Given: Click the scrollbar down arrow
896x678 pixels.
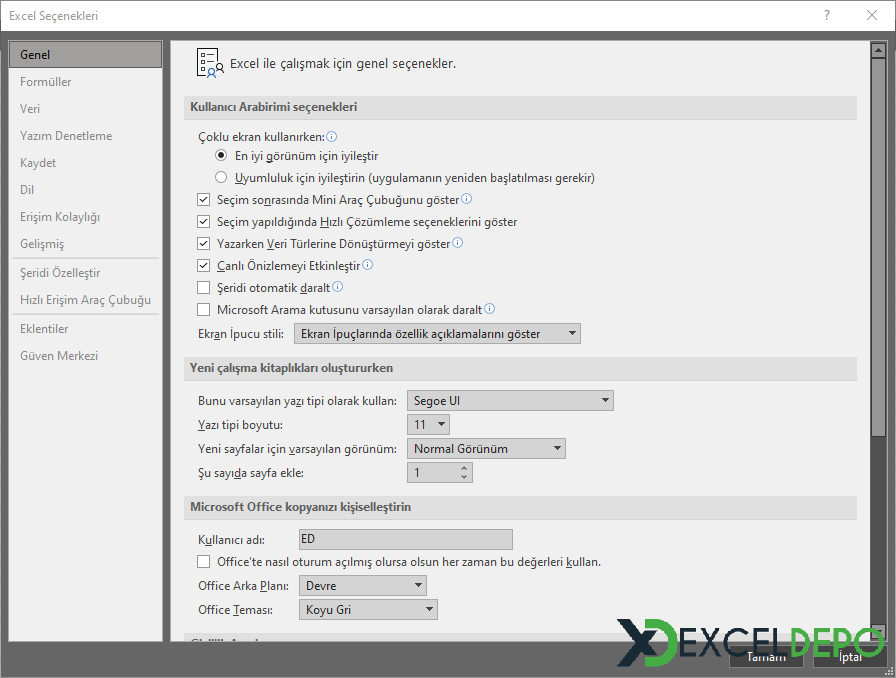Looking at the screenshot, I should pyautogui.click(x=878, y=632).
